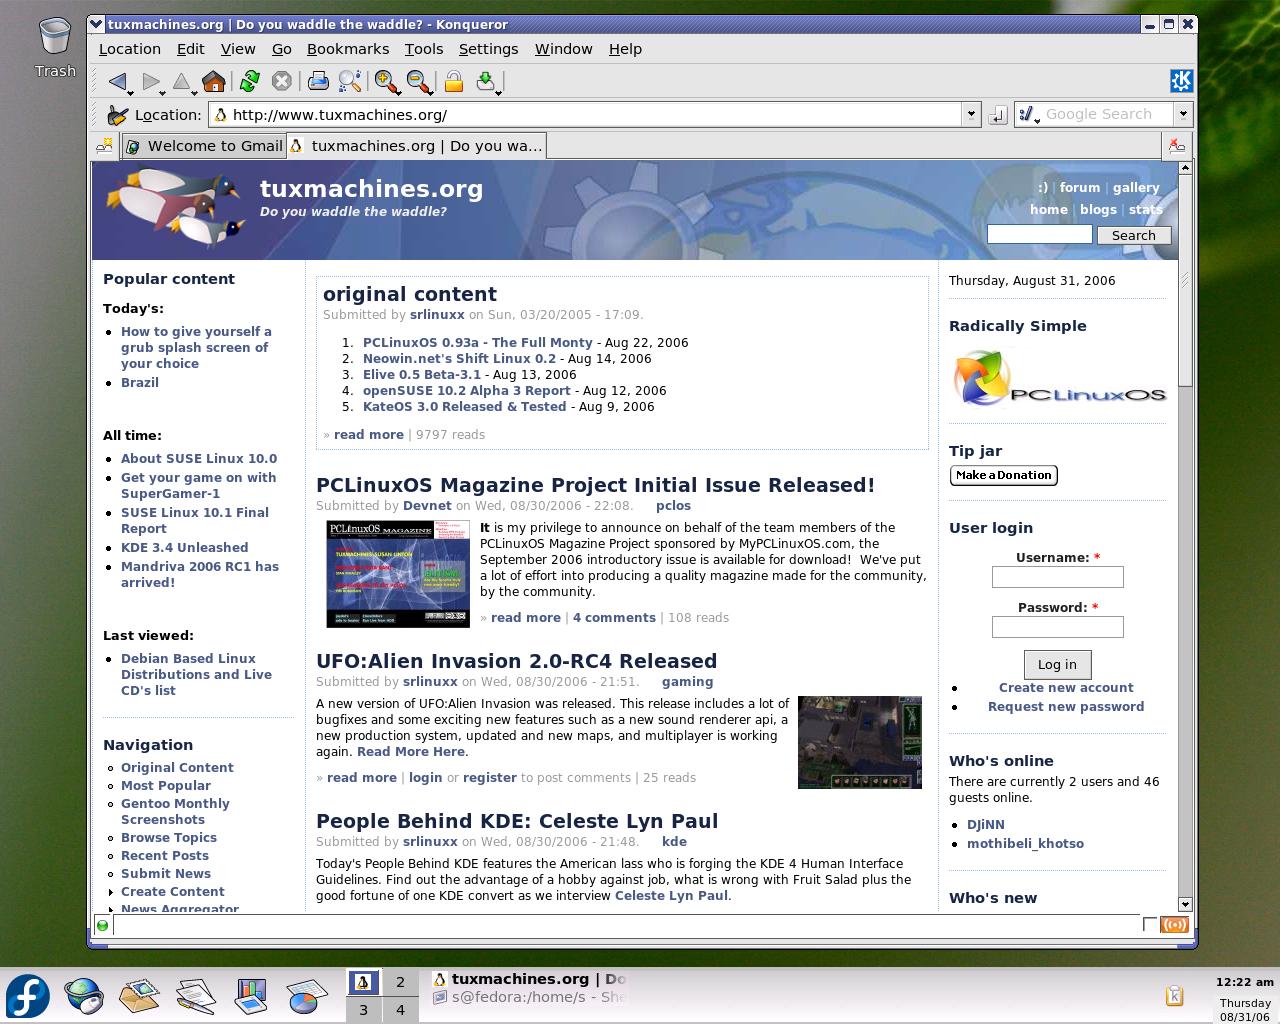Click the Password input field
Viewport: 1280px width, 1024px height.
[1058, 627]
